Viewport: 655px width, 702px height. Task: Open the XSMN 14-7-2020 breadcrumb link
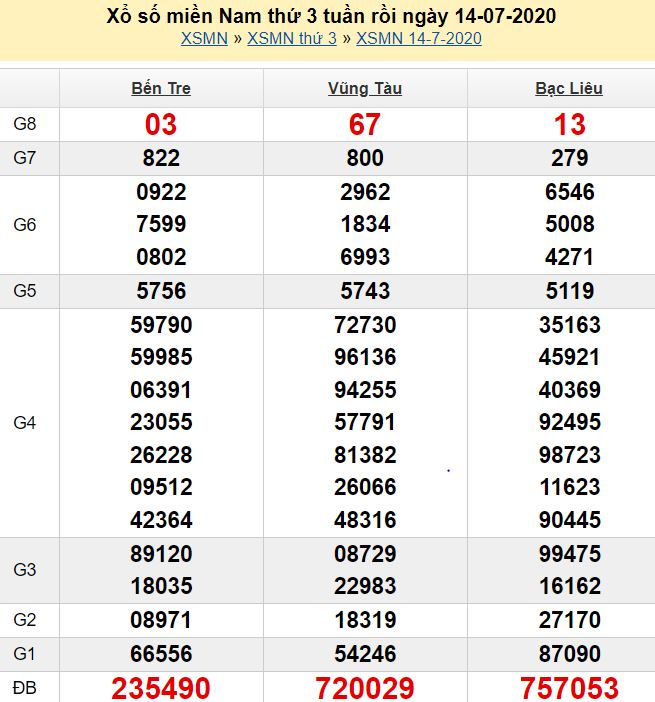click(418, 39)
